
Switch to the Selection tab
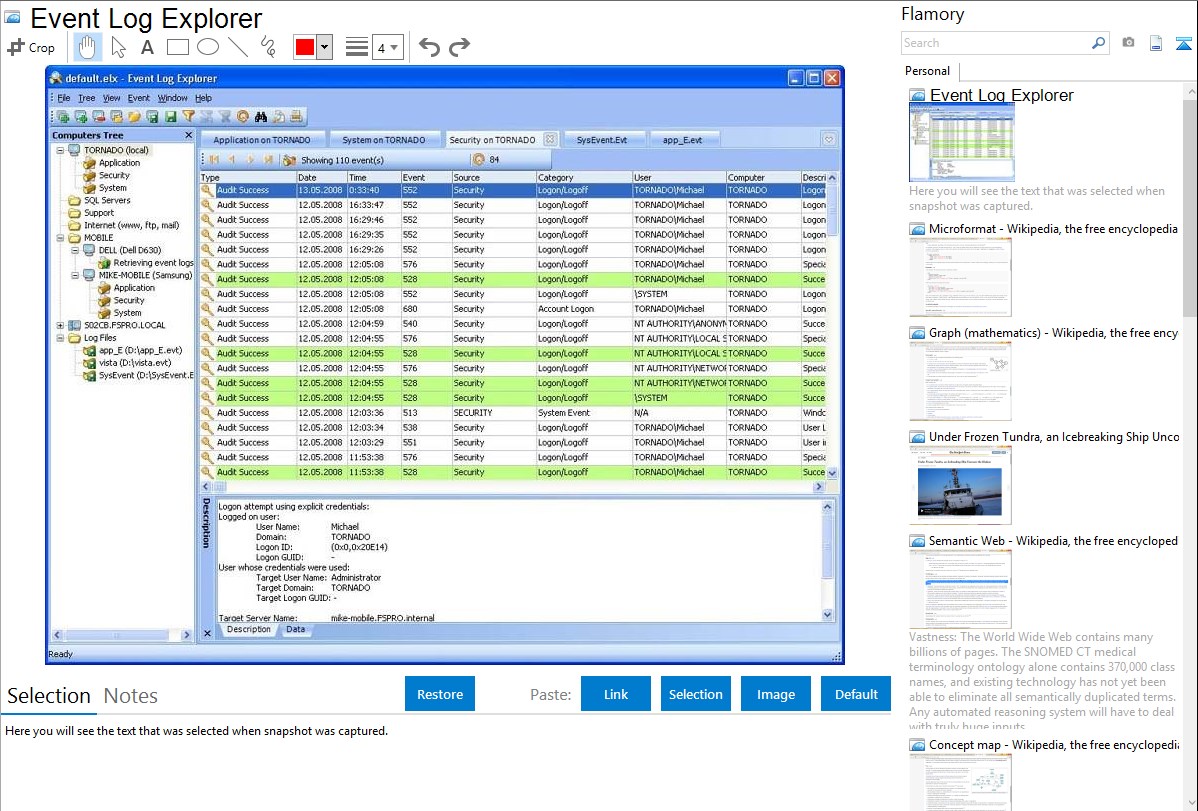pos(49,696)
